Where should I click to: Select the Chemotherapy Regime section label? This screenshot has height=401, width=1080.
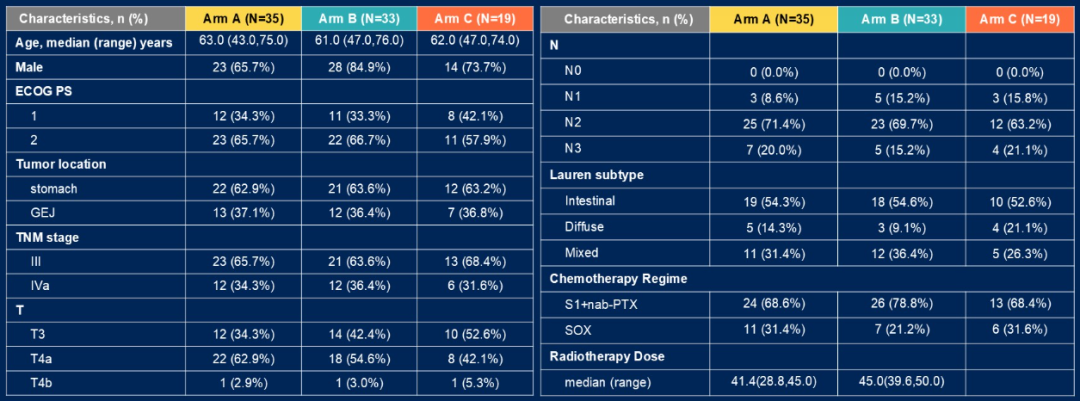(x=620, y=278)
